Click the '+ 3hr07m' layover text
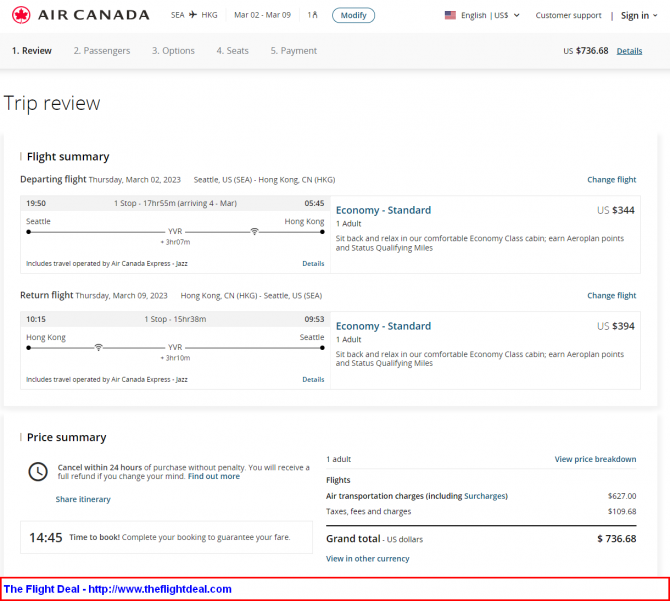The height and width of the screenshot is (601, 670). tap(175, 242)
